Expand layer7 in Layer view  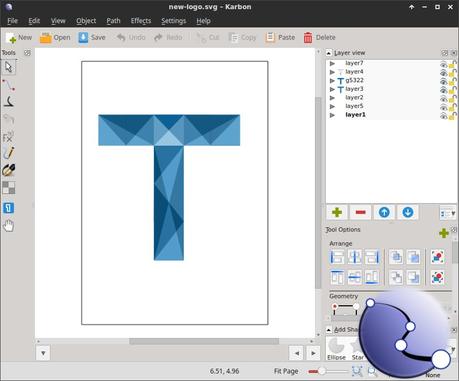(332, 63)
